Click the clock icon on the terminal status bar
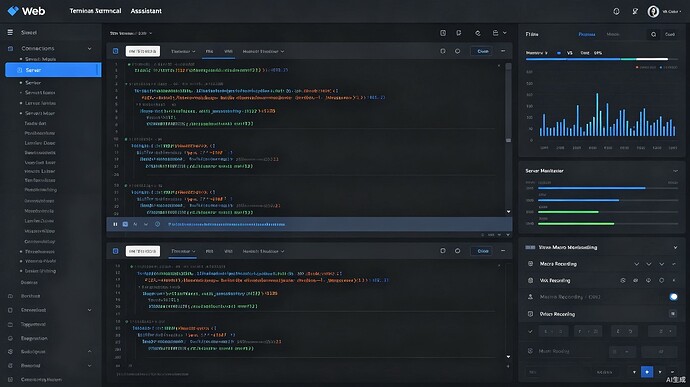The image size is (690, 387). tap(157, 225)
